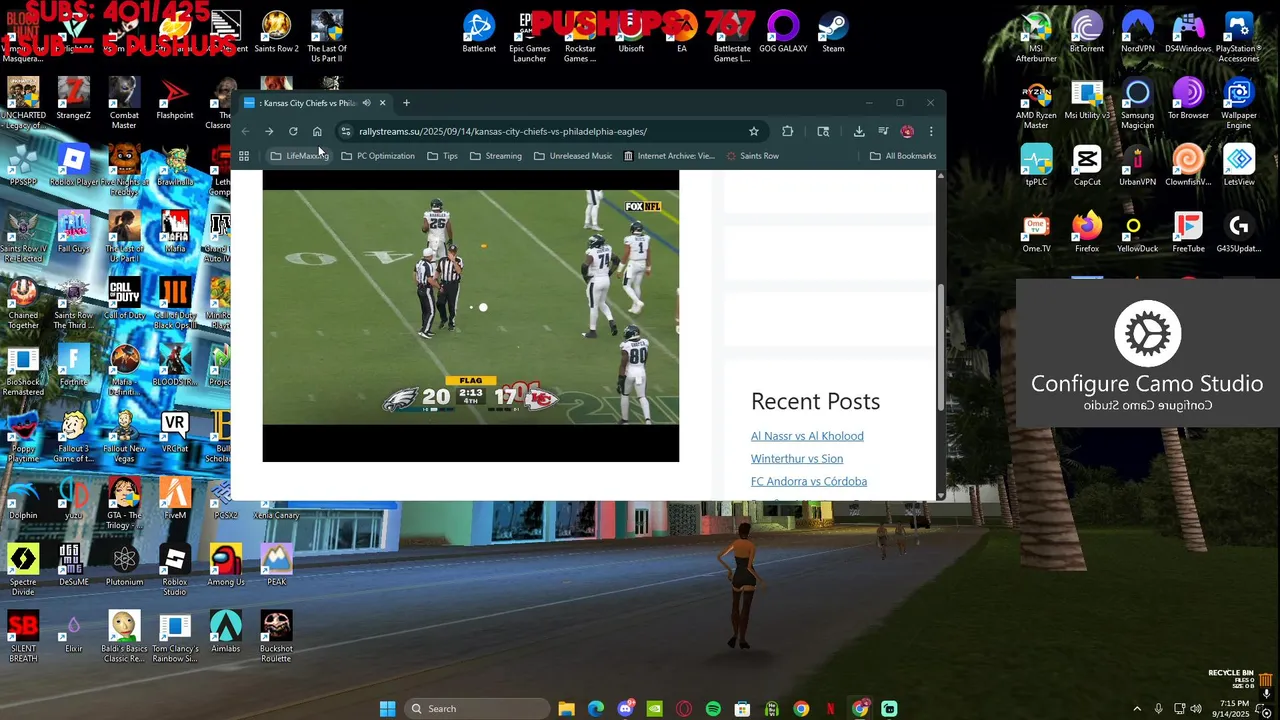Open the Ubisoft desktop shortcut
Viewport: 1280px width, 720px height.
[631, 33]
